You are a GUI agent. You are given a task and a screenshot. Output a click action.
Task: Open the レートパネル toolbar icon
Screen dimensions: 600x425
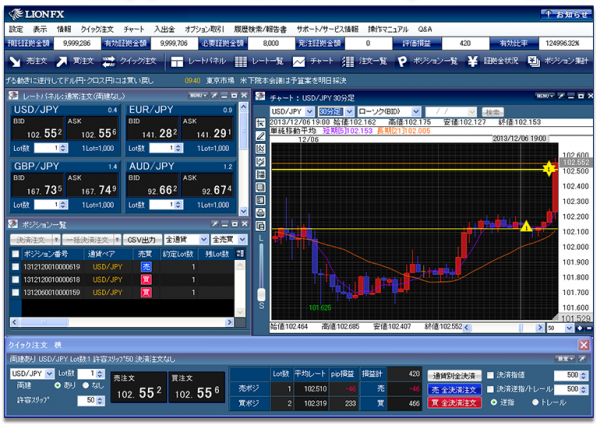click(x=177, y=62)
